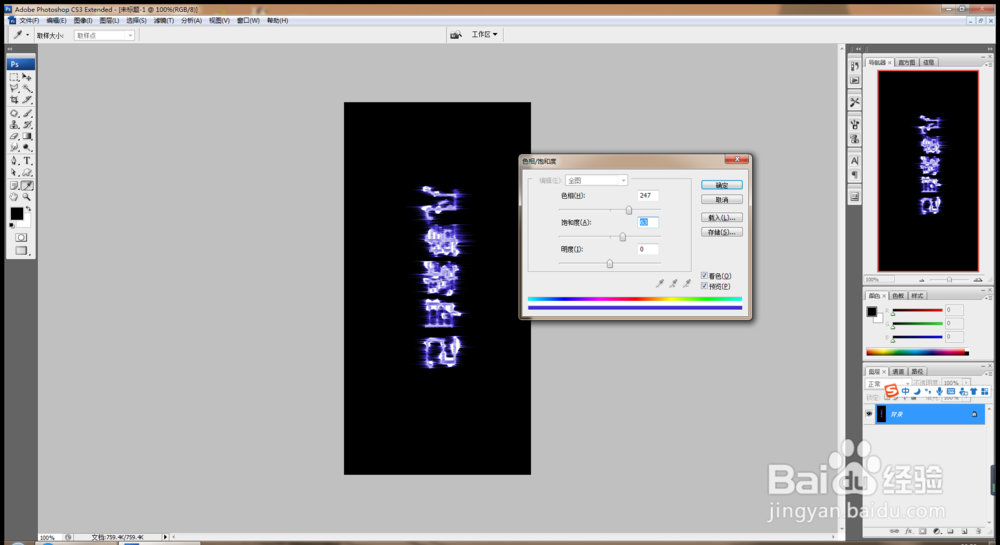Open the 取样点 sample size dropdown
The height and width of the screenshot is (545, 1000).
105,36
